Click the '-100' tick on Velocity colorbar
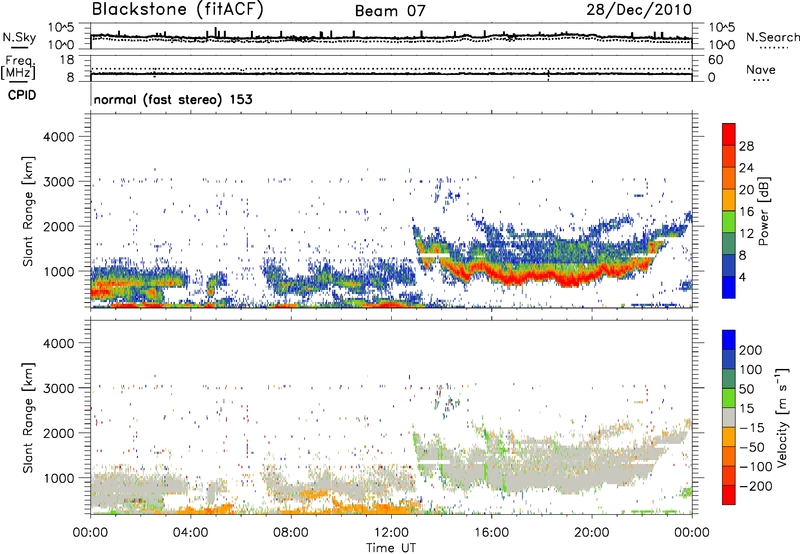Viewport: 800px width, 554px height. tap(756, 467)
